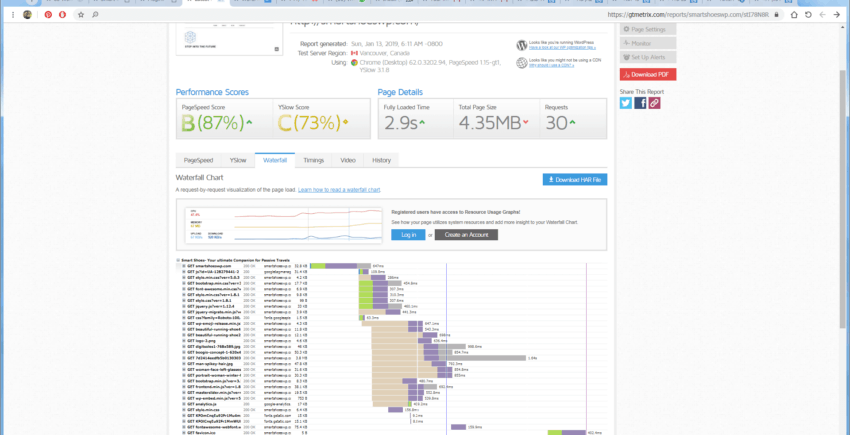Share report on Facebook
This screenshot has height=435, width=850.
pos(640,103)
